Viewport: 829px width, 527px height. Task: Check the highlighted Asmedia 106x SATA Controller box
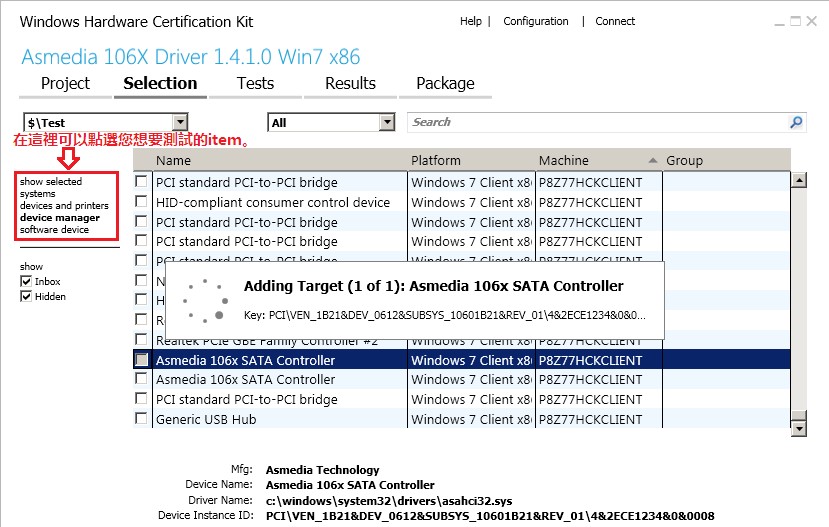(141, 360)
